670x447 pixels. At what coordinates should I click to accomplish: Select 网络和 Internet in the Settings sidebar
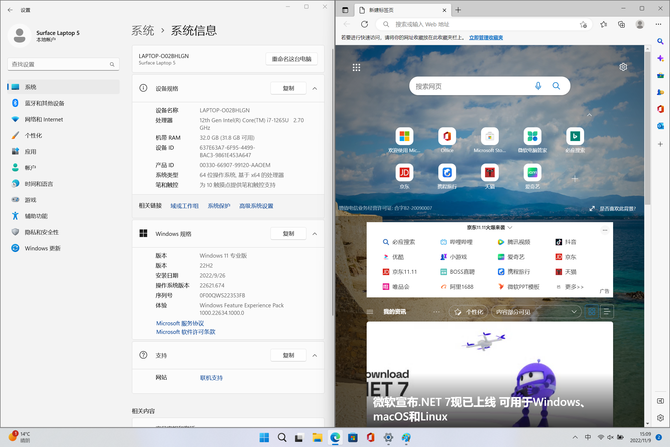(x=63, y=119)
